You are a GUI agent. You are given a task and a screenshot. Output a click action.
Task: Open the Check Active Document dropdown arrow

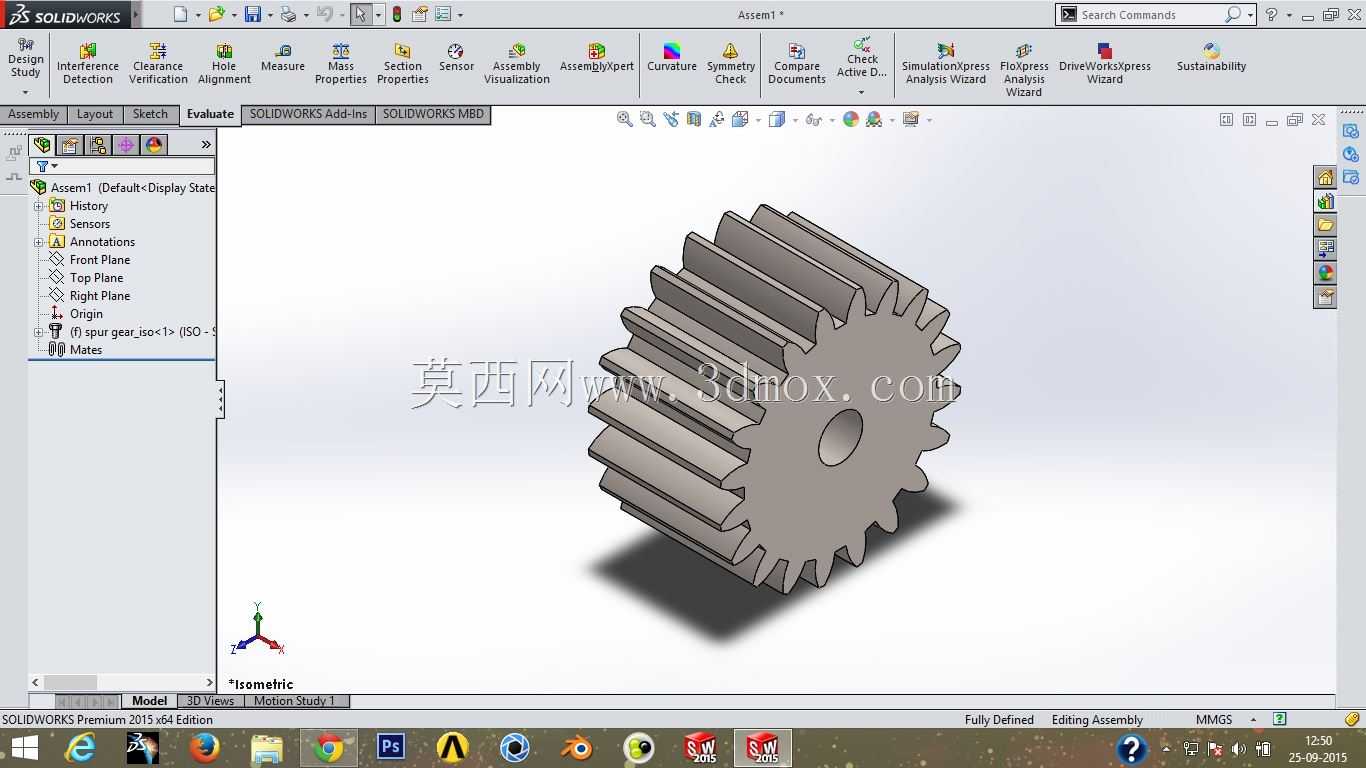[x=861, y=93]
